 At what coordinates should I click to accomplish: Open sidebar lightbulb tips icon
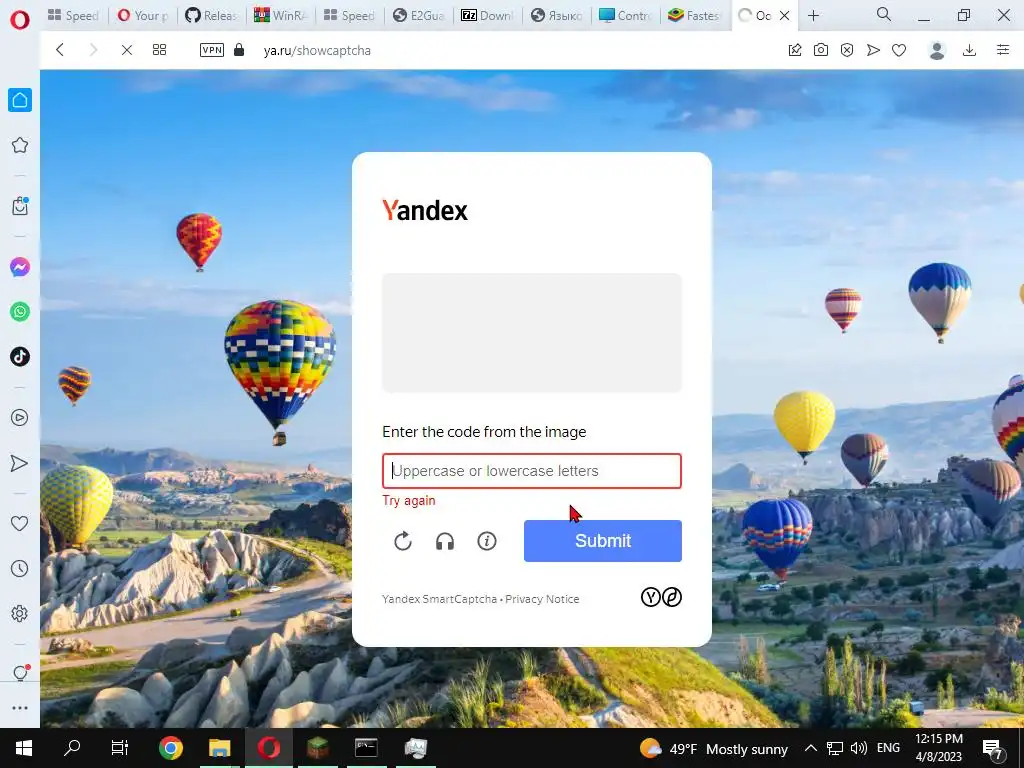[x=20, y=673]
